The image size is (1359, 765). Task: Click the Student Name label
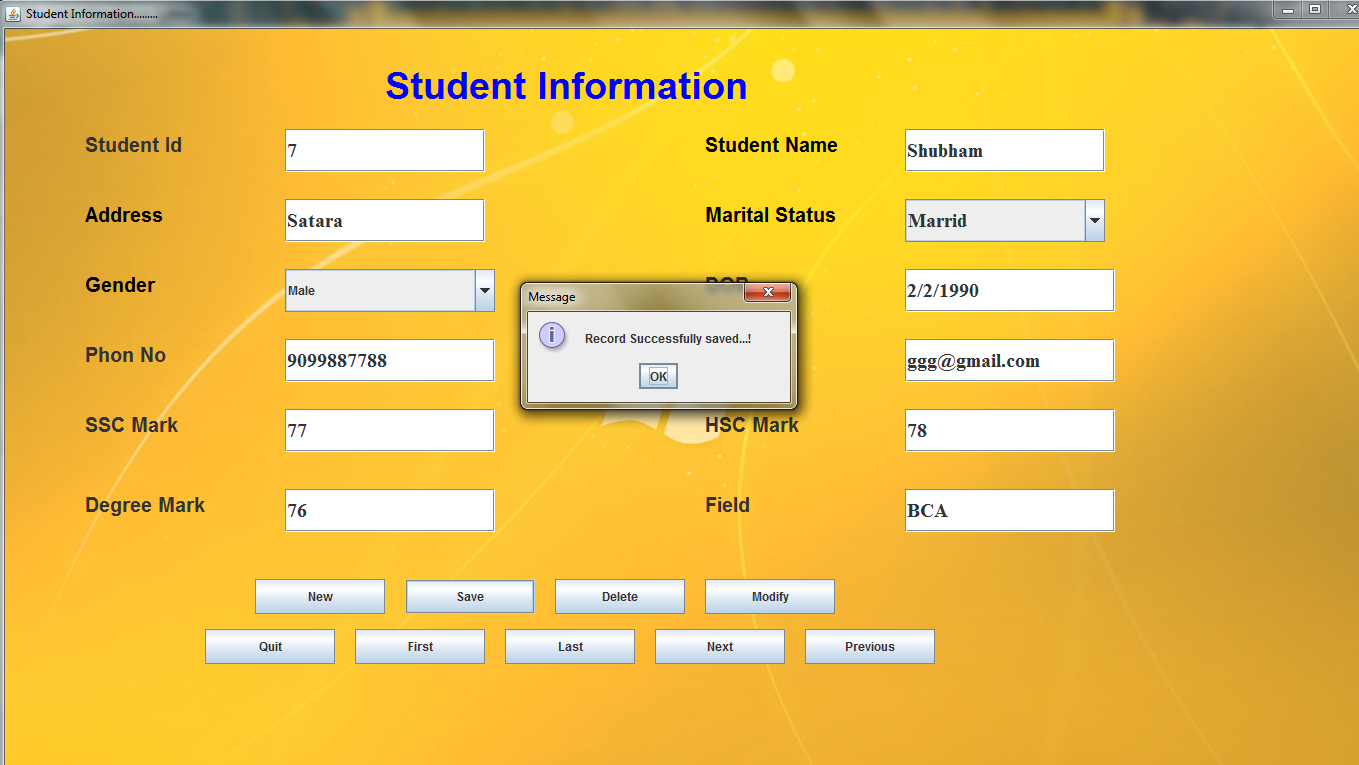tap(771, 145)
